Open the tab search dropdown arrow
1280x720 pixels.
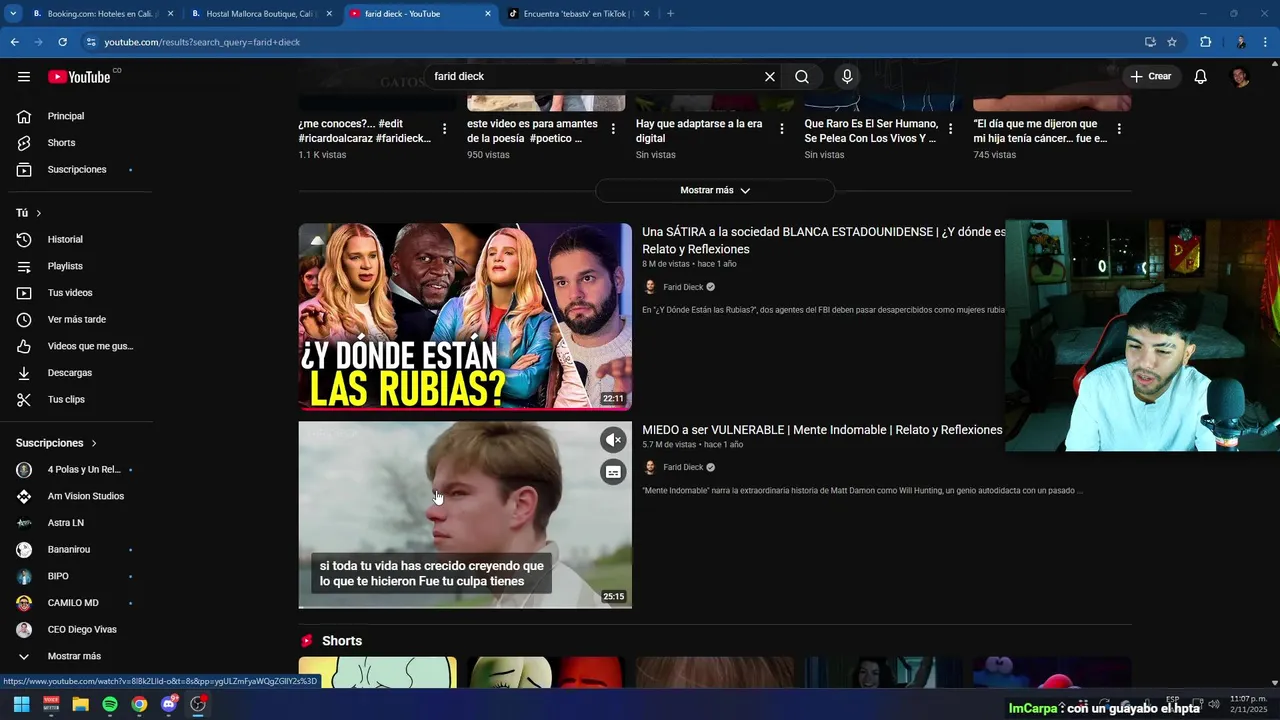(12, 14)
